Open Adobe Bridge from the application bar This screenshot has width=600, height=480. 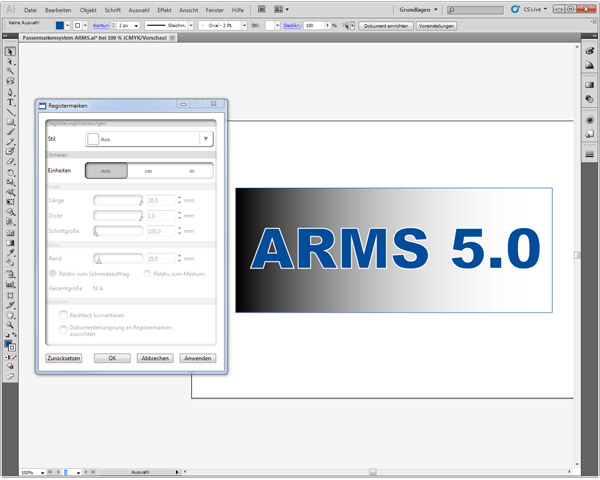click(x=261, y=9)
